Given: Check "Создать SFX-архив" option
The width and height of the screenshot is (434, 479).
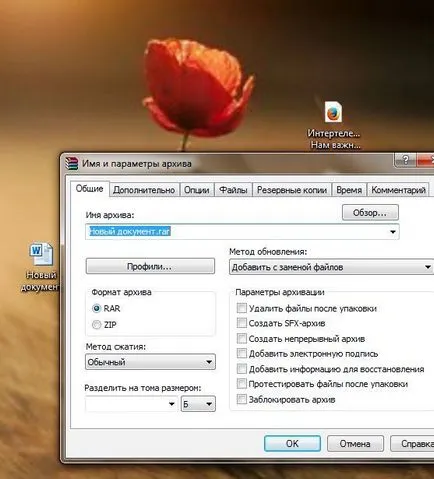Looking at the screenshot, I should point(242,323).
